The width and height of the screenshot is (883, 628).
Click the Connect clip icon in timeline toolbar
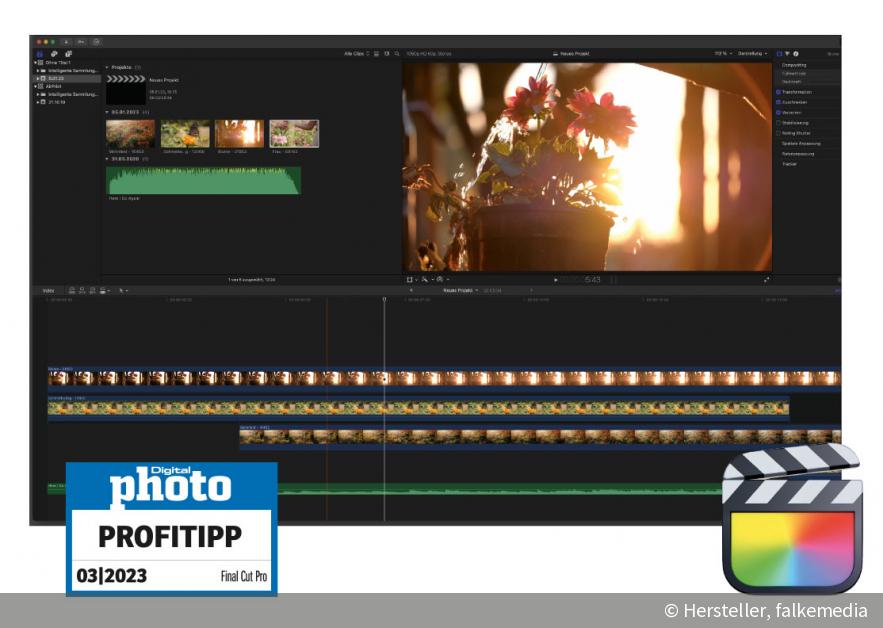point(72,291)
